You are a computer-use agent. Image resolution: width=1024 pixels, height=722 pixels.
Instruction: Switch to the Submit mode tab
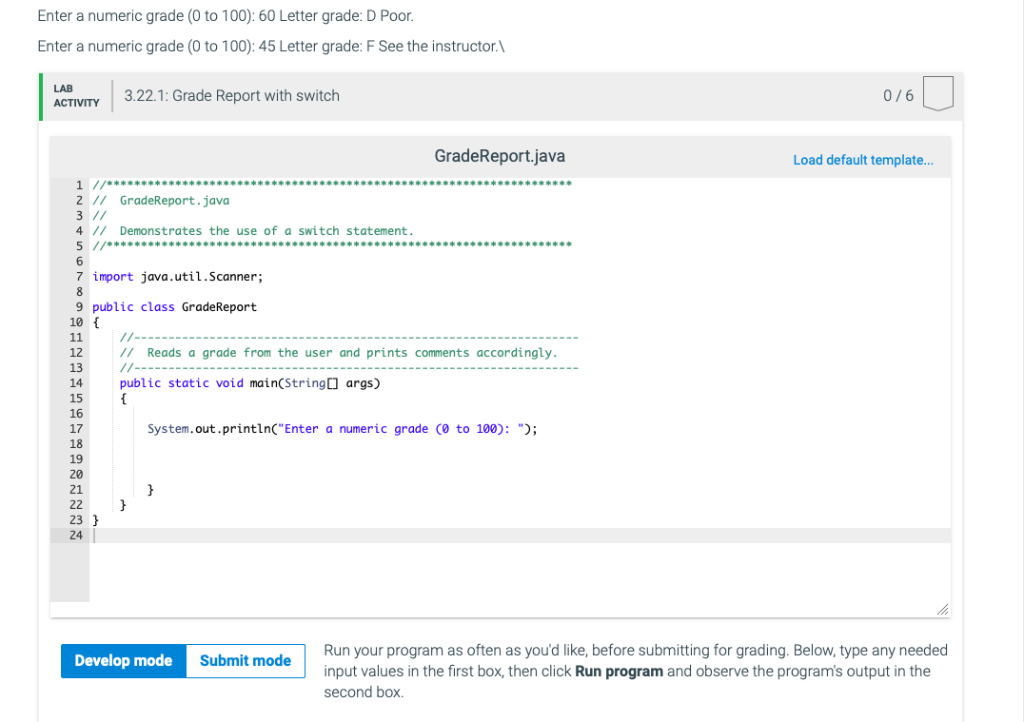[x=244, y=660]
